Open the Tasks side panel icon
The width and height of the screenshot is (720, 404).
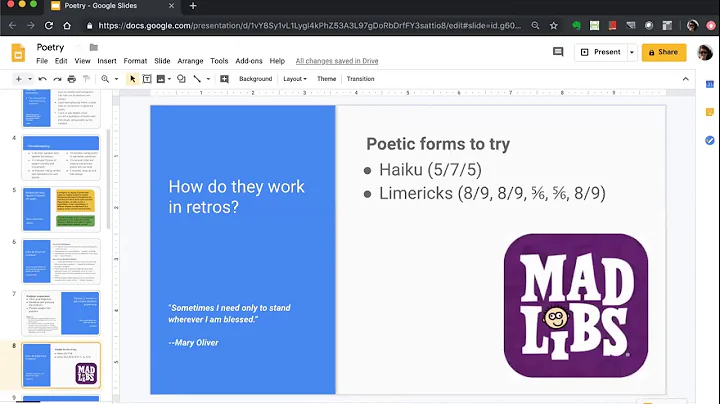coord(709,140)
